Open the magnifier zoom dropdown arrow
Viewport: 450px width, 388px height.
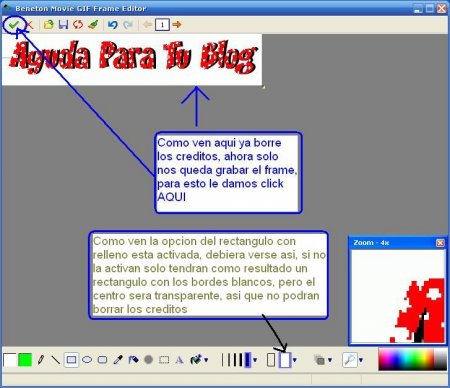click(361, 360)
